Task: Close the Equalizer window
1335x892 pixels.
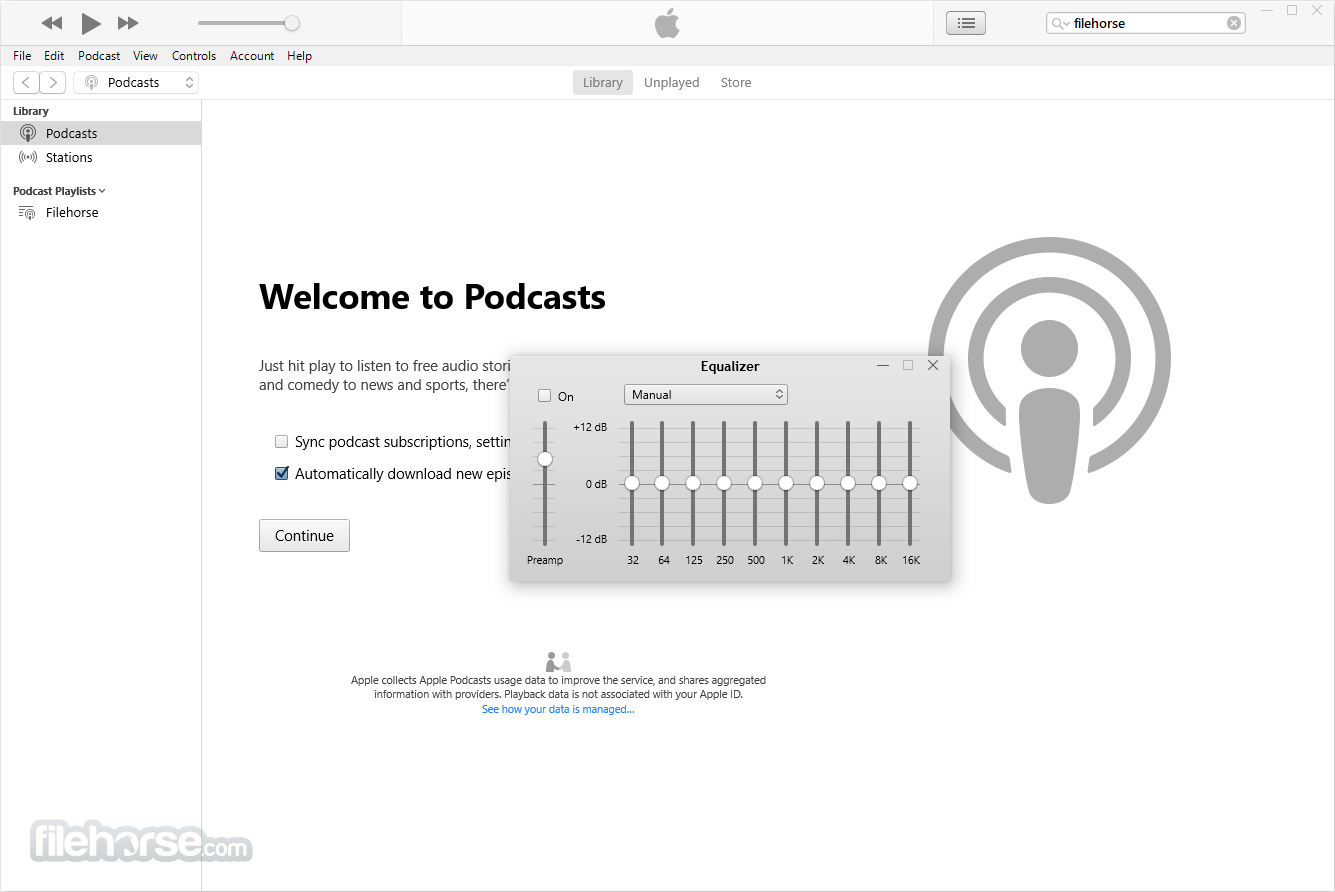Action: pos(933,365)
